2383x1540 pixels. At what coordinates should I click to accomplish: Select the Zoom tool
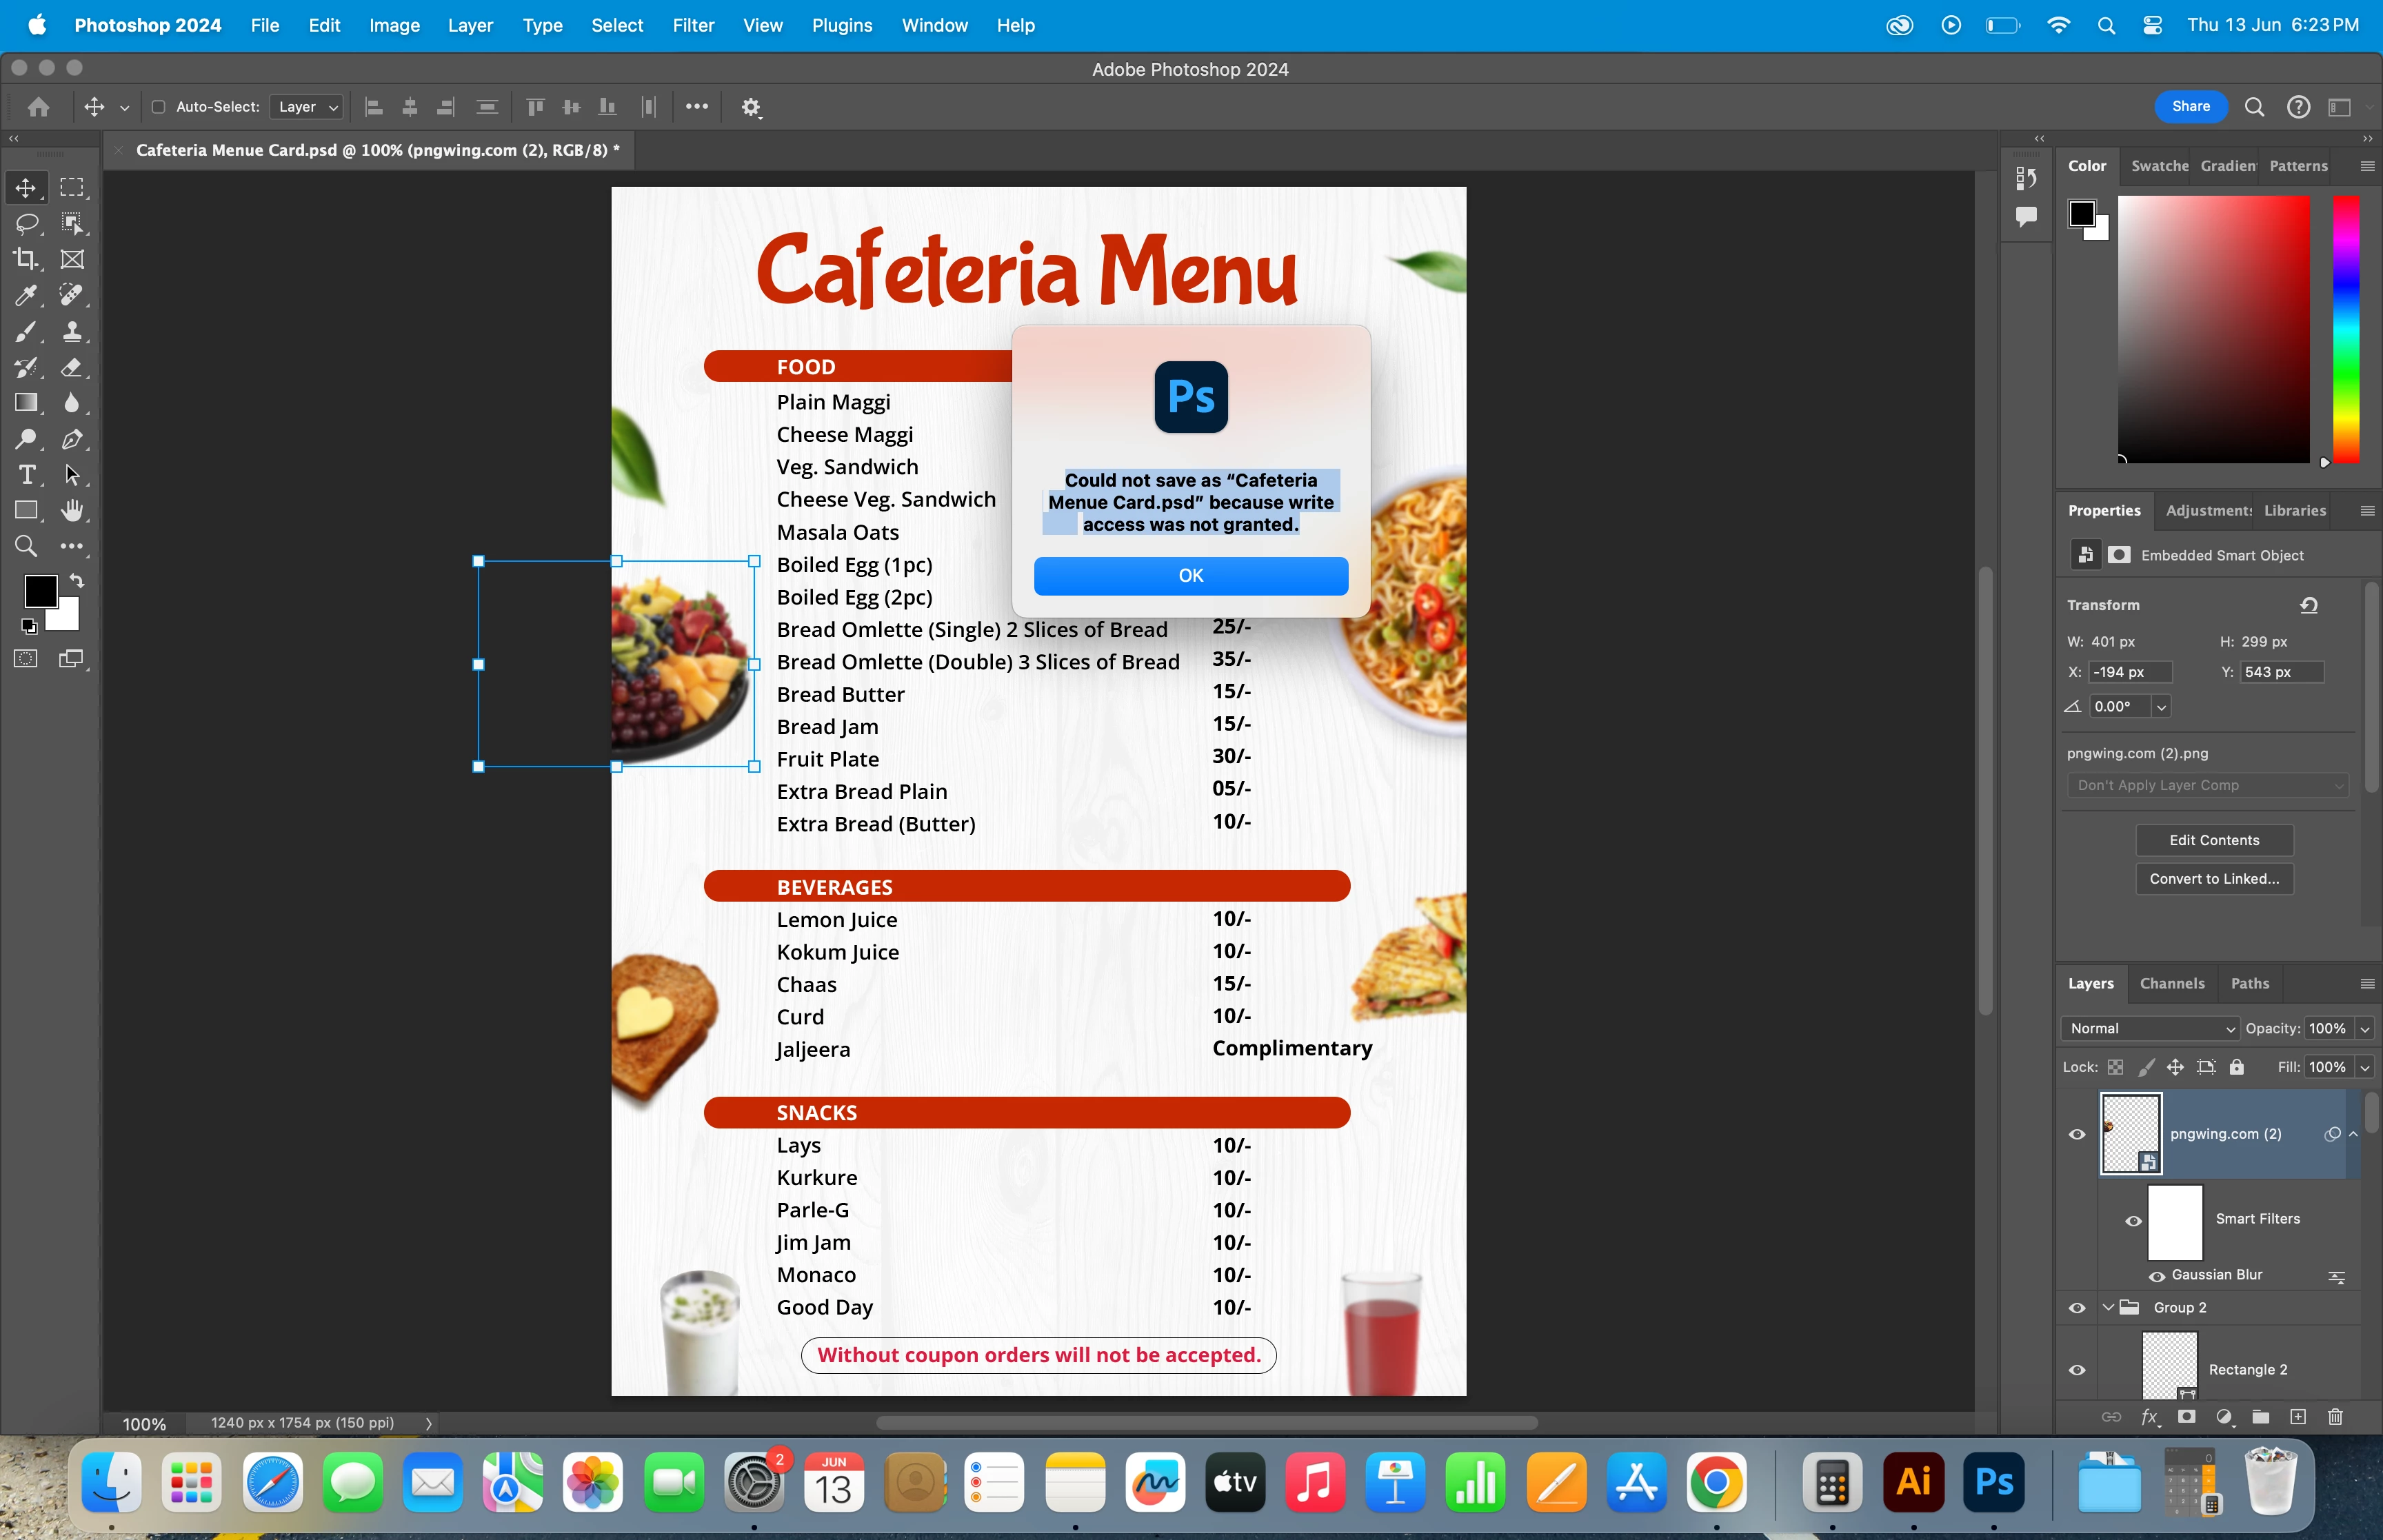point(26,546)
